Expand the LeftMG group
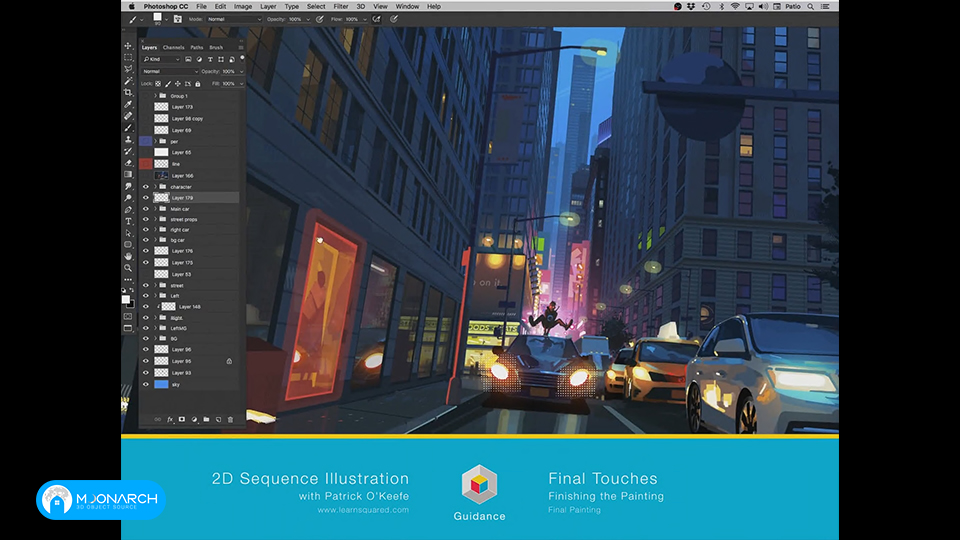 pos(156,328)
